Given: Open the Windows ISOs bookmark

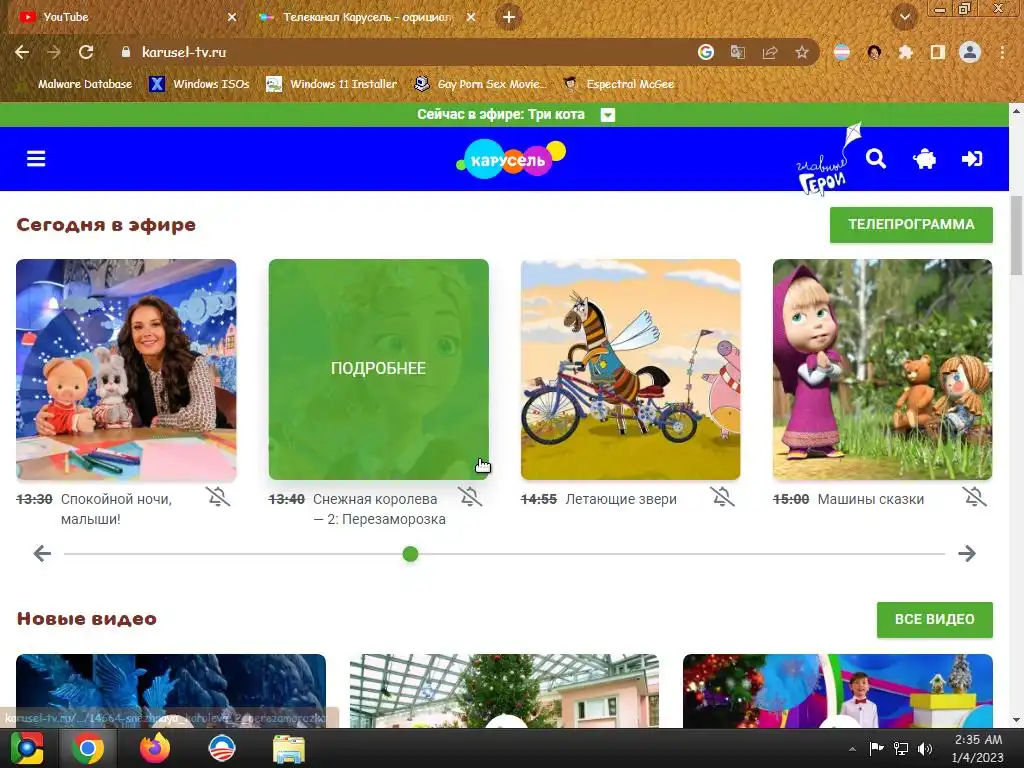Looking at the screenshot, I should (x=199, y=84).
